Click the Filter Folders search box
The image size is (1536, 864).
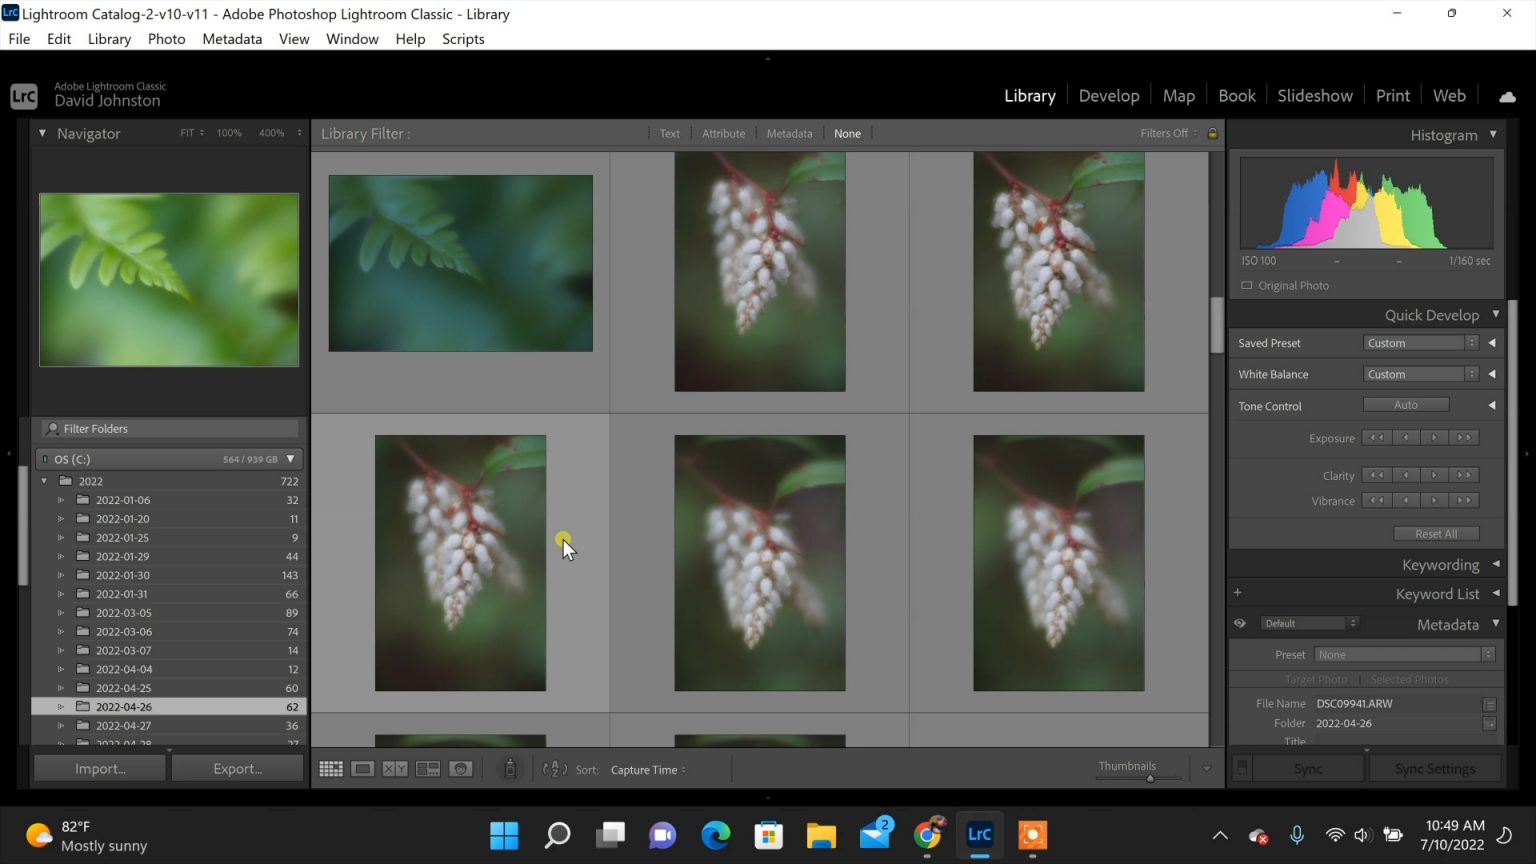tap(168, 428)
